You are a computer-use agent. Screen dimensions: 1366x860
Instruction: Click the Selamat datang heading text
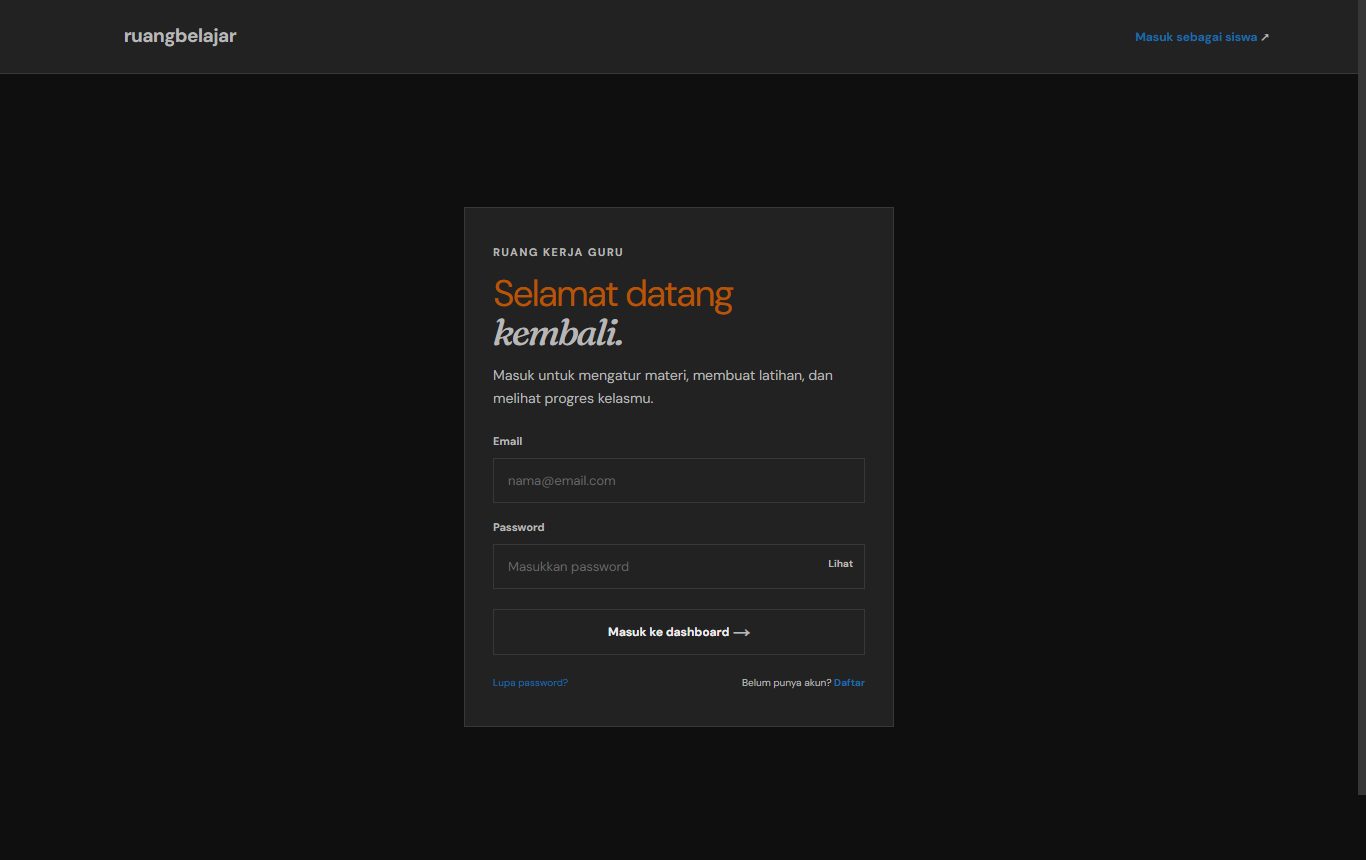pyautogui.click(x=613, y=294)
